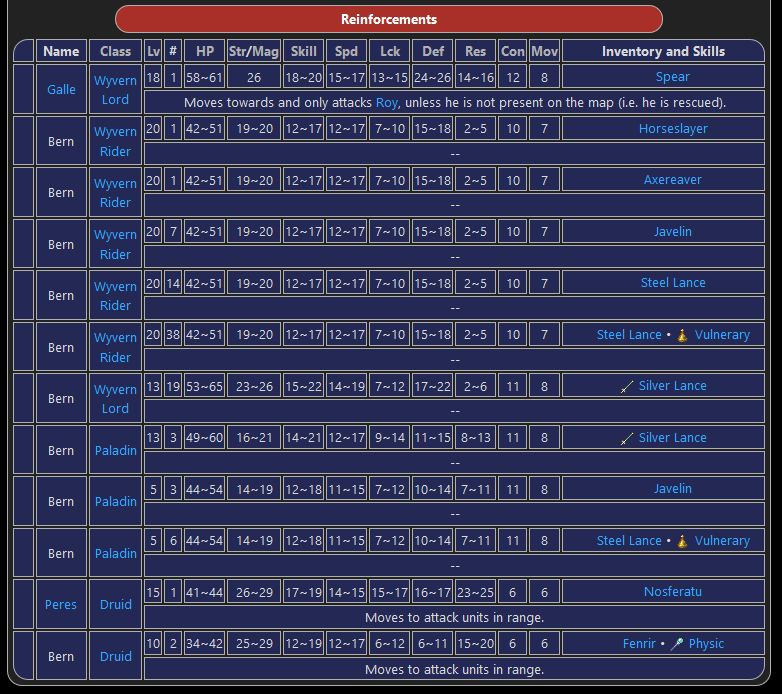782x694 pixels.
Task: Open the Silver Lance link in the Bern Wyvern Lord row
Action: (672, 386)
